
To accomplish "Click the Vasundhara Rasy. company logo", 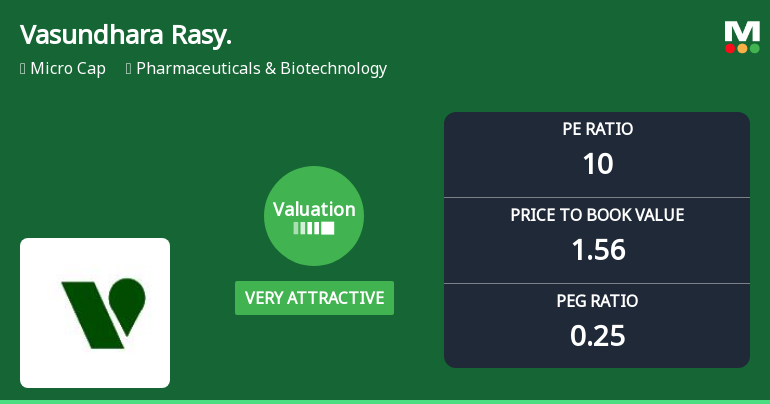I will tap(95, 313).
